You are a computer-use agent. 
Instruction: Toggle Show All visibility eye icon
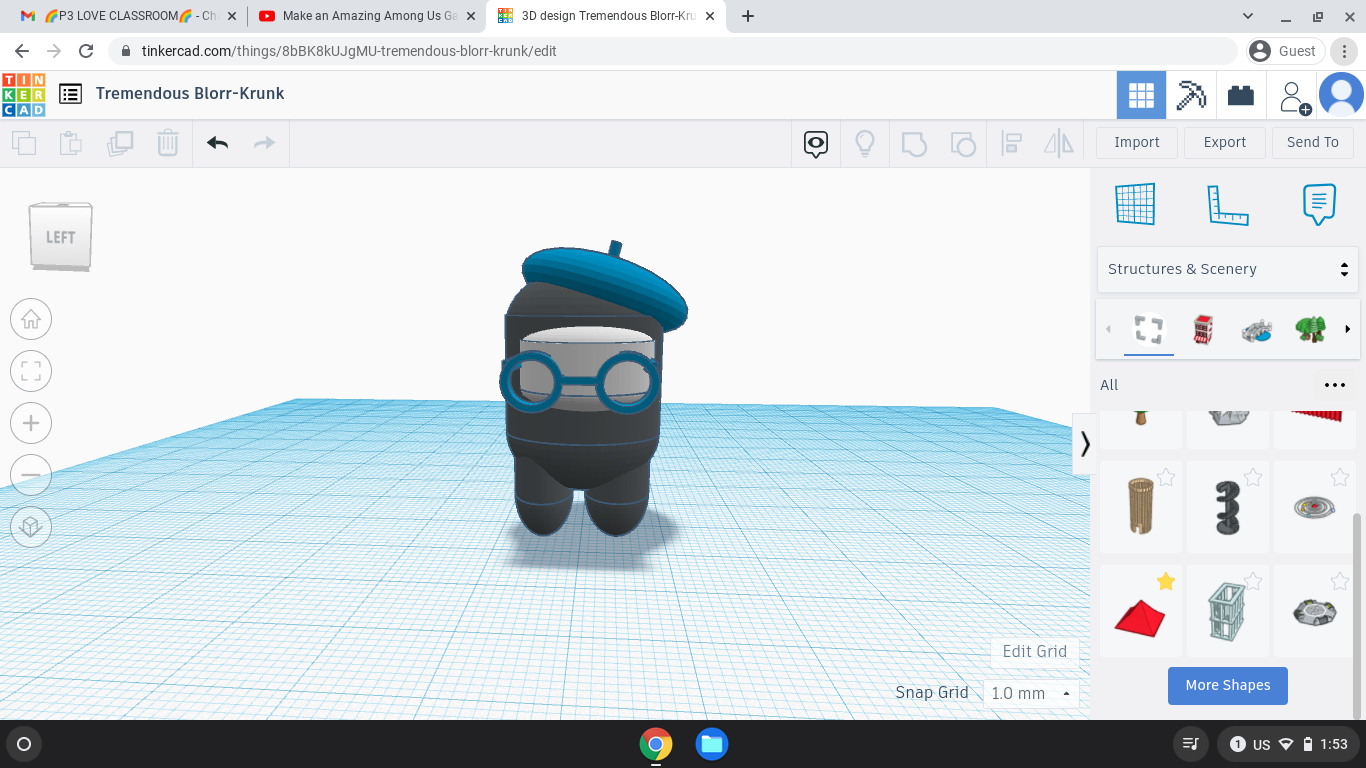coord(816,144)
